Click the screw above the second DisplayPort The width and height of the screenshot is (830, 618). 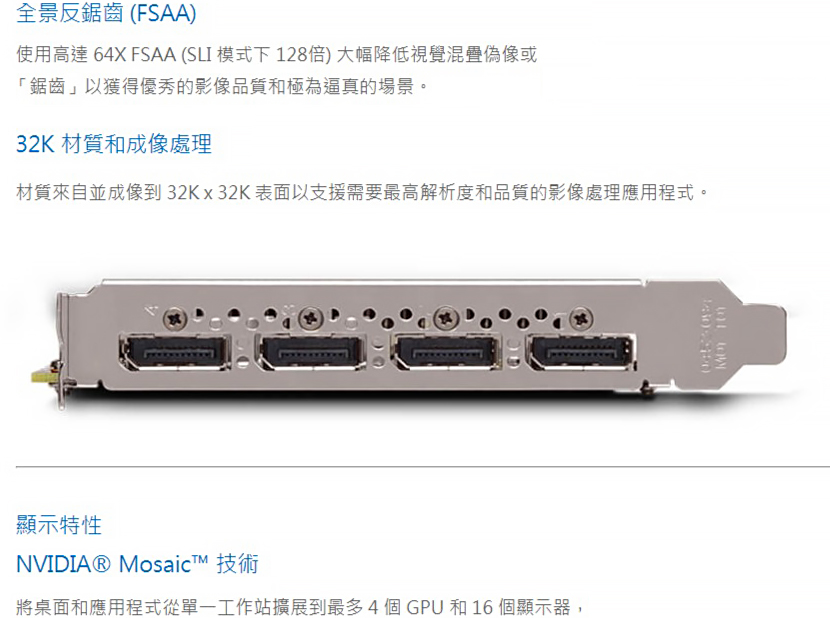coord(311,318)
